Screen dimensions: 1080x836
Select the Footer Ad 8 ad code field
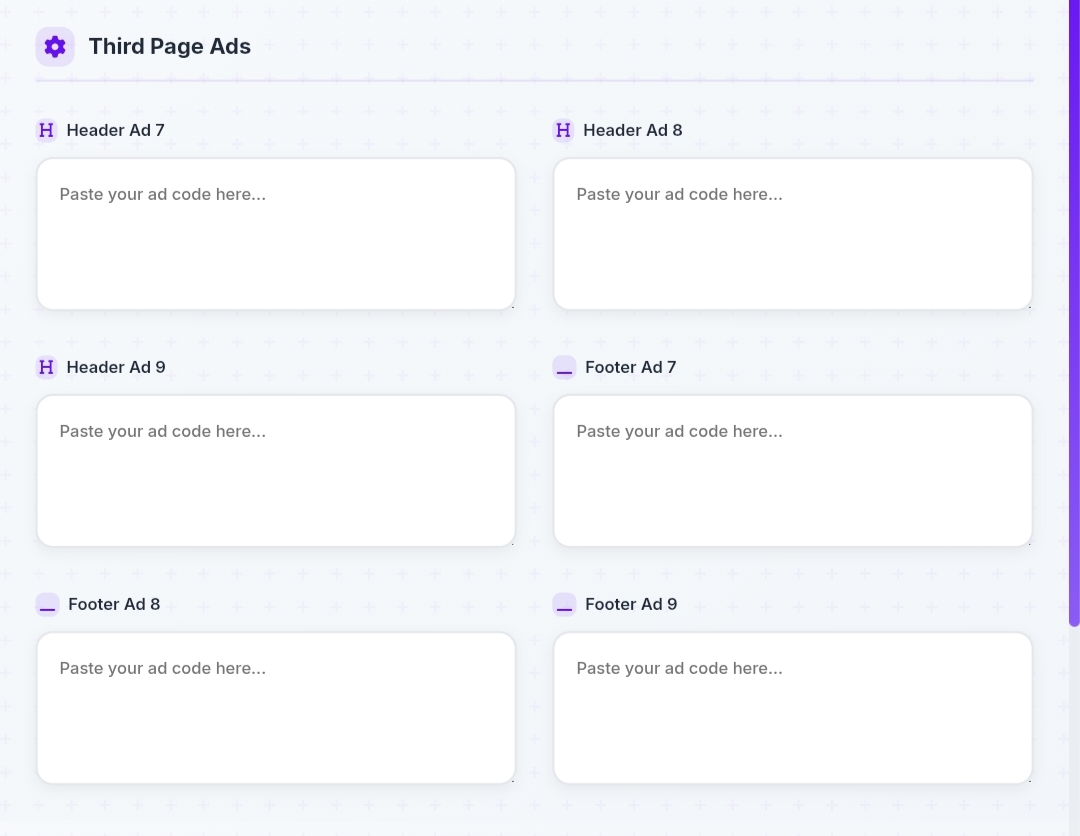tap(276, 708)
